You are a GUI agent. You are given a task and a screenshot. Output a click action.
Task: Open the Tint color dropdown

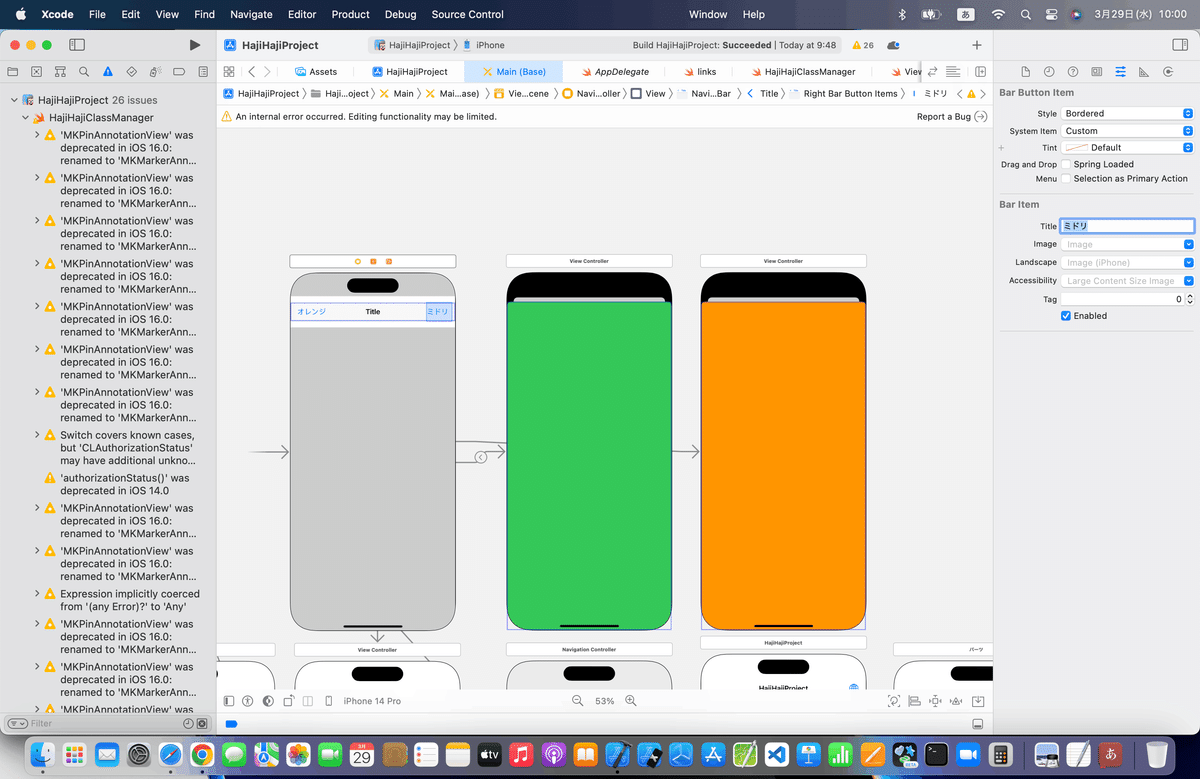coord(1128,147)
